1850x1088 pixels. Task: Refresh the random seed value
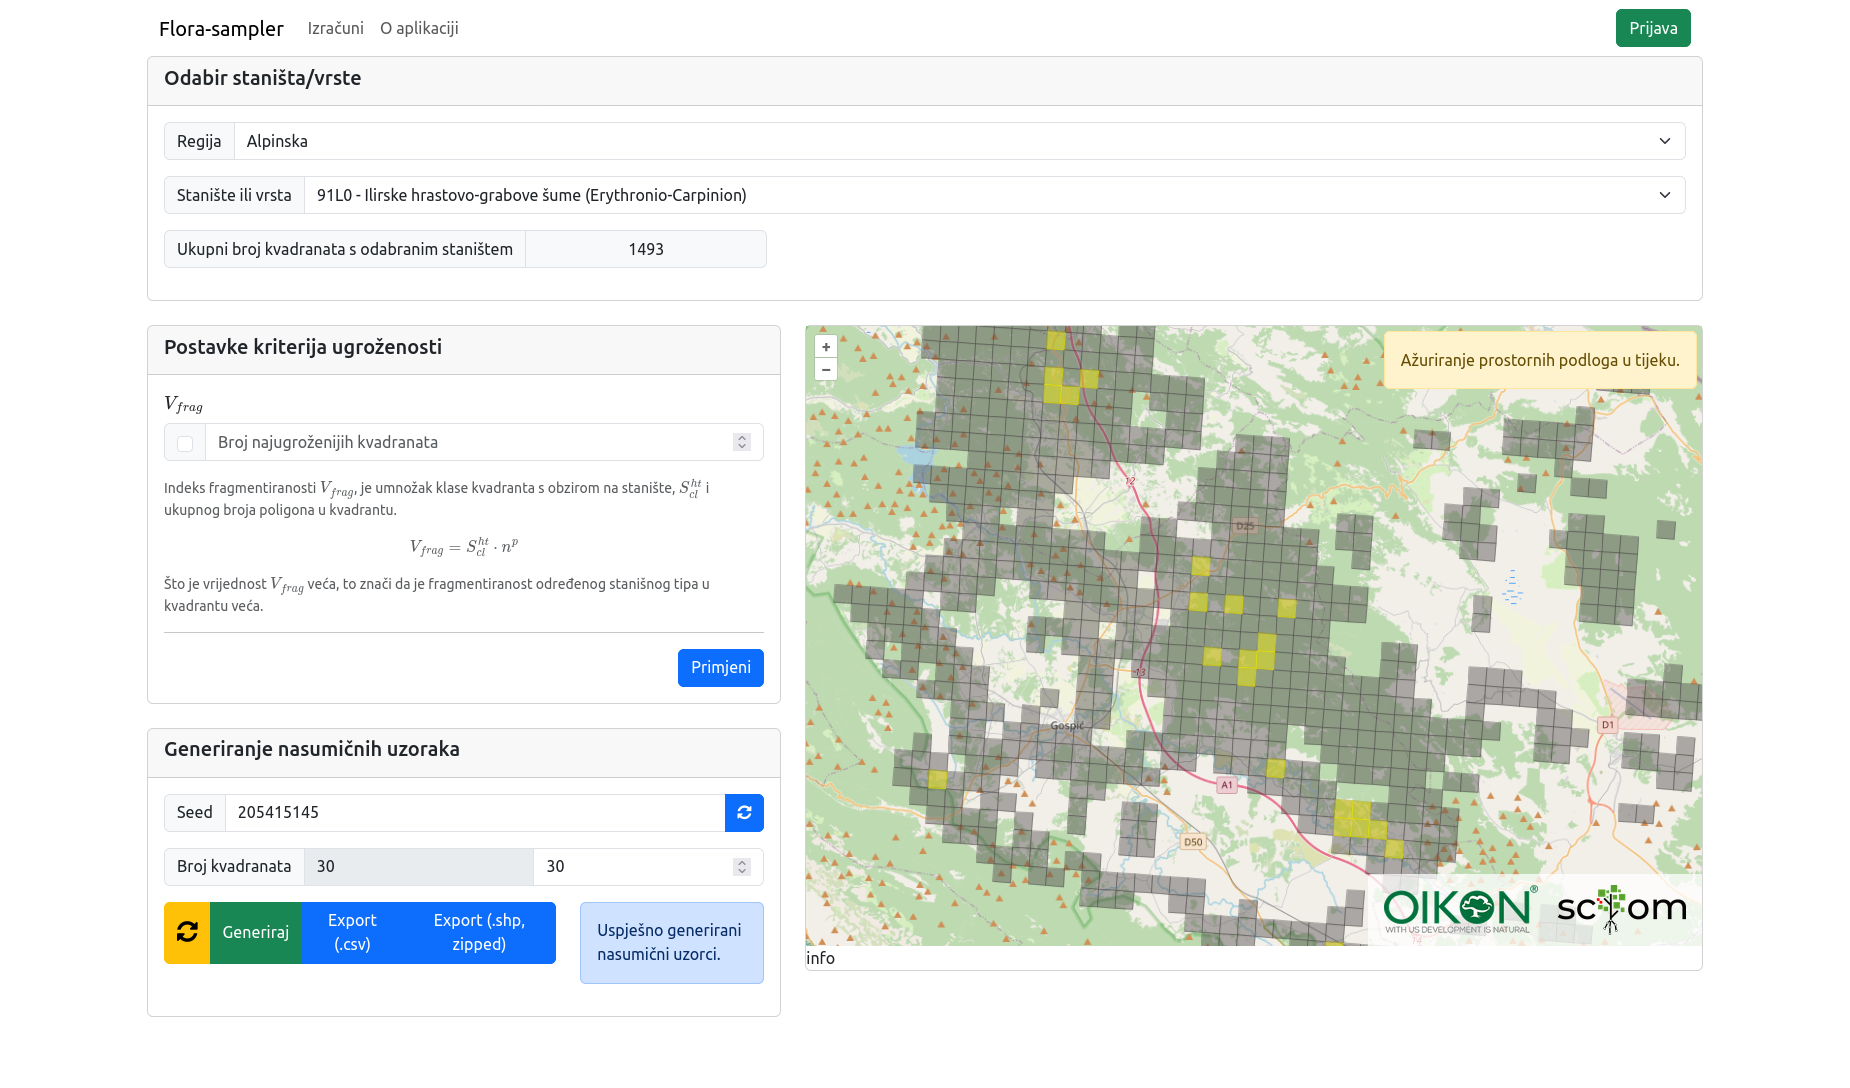(x=744, y=813)
